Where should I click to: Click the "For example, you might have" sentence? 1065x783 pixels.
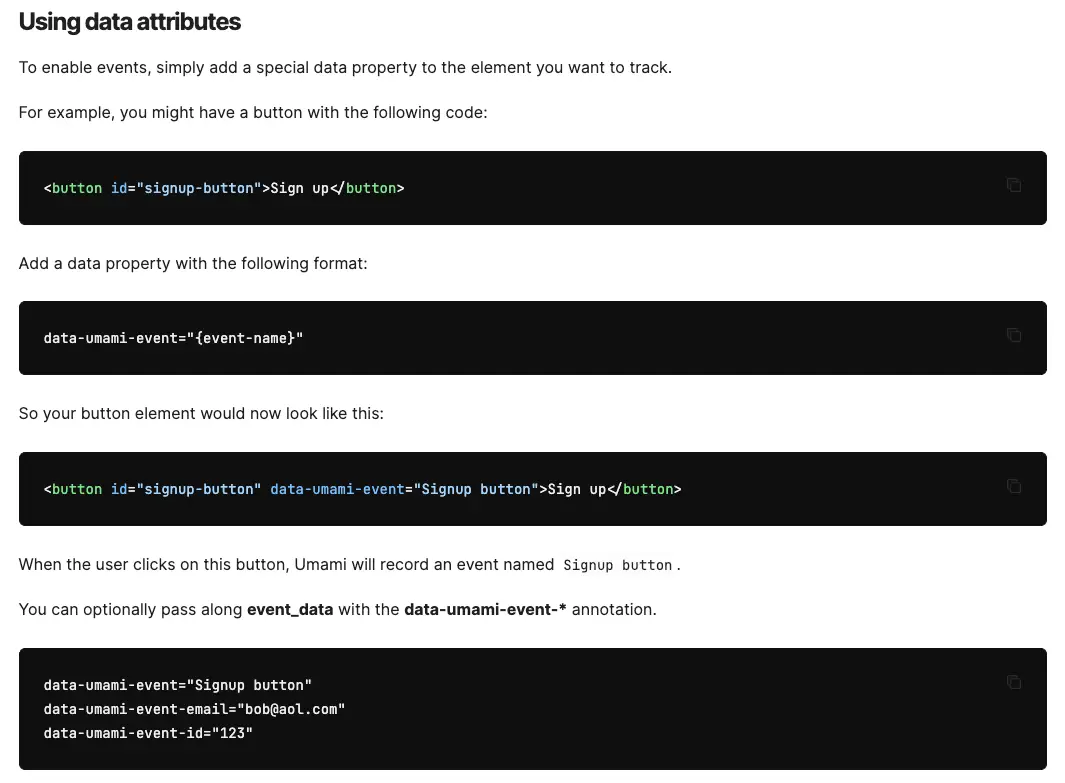click(253, 112)
